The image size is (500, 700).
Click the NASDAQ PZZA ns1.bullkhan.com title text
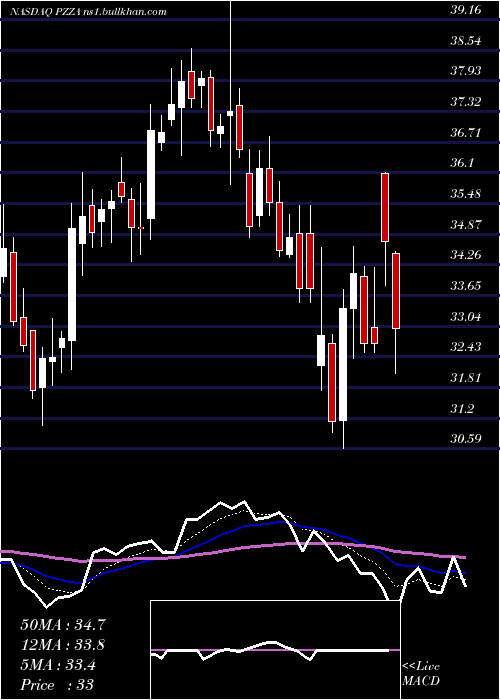click(89, 12)
